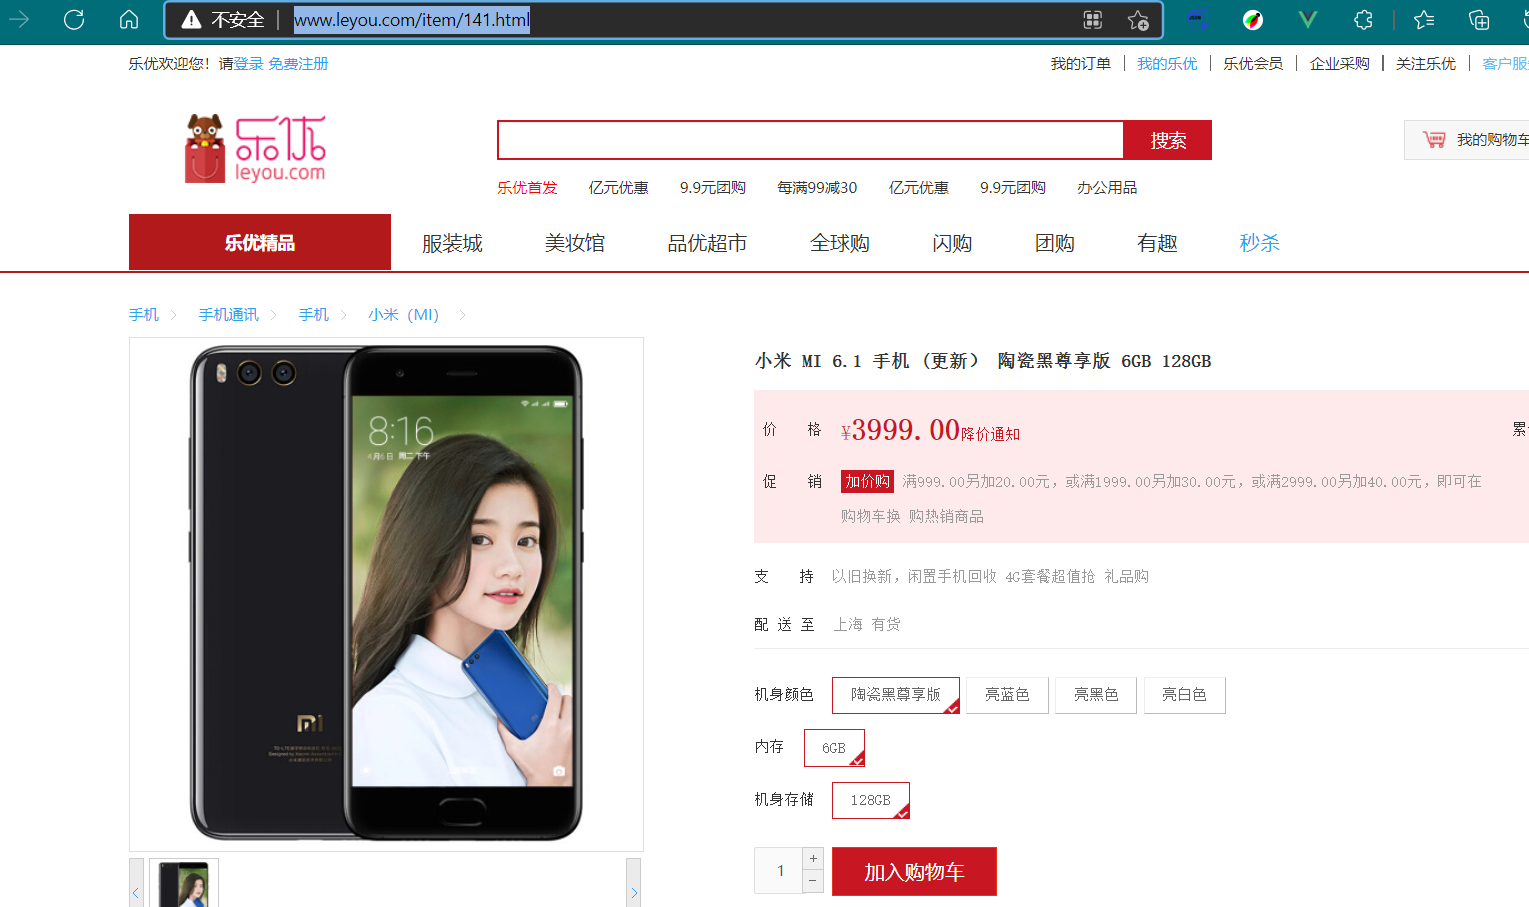
Task: Decrease quantity with minus button
Action: 813,881
